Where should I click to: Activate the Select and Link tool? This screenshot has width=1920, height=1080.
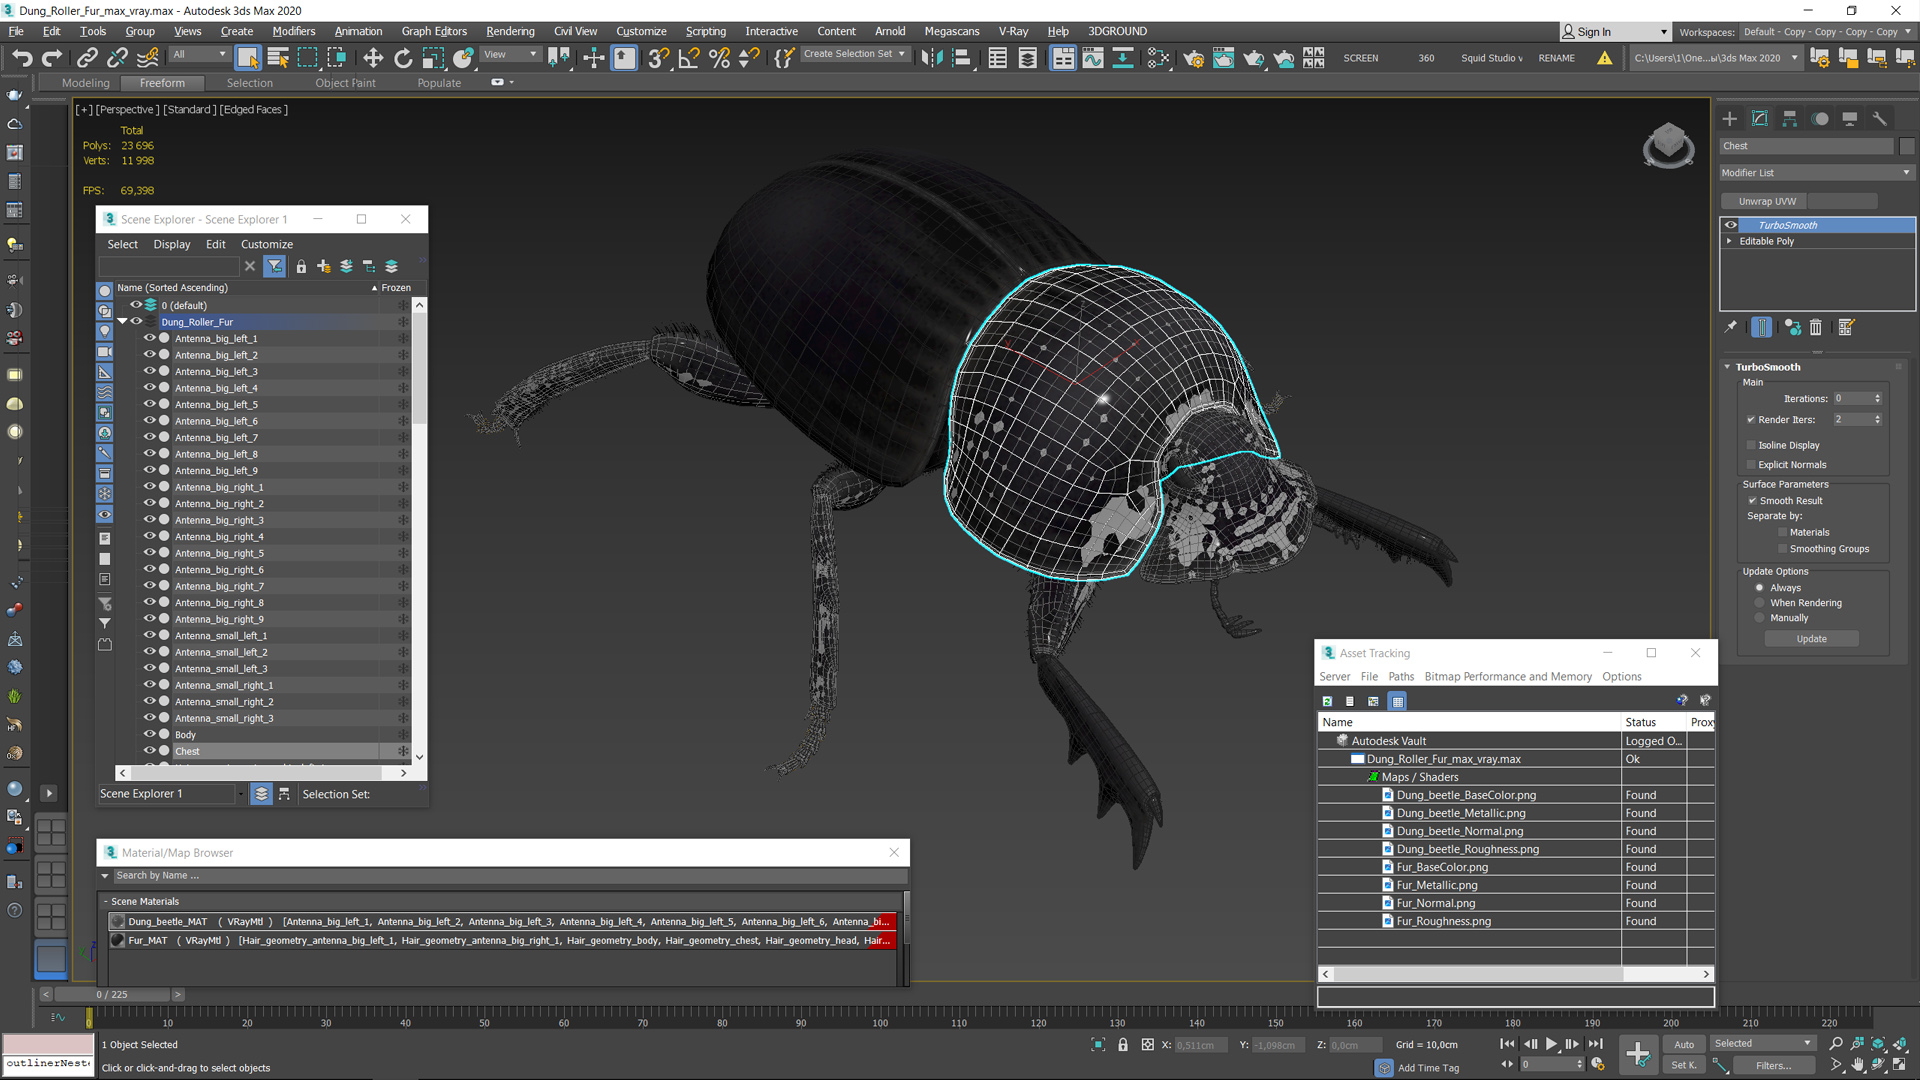88,58
